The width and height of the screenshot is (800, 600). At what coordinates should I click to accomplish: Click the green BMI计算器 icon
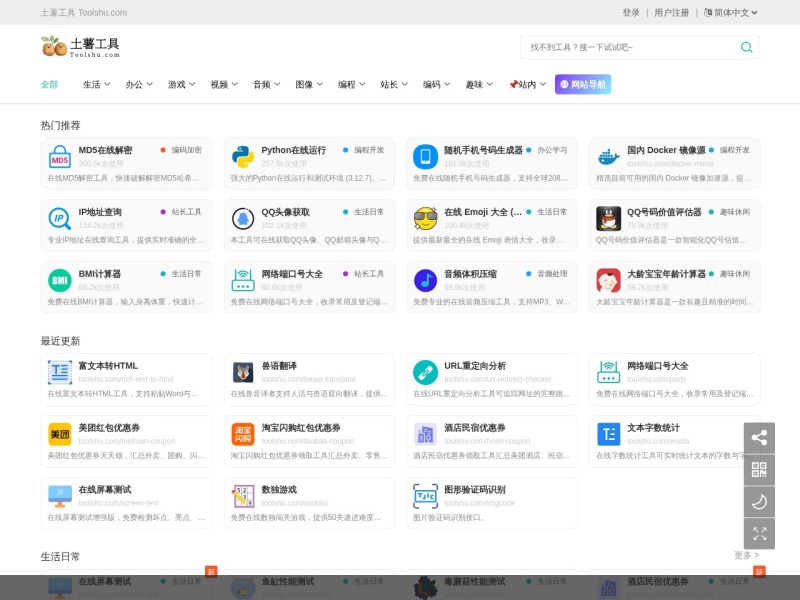[x=60, y=280]
